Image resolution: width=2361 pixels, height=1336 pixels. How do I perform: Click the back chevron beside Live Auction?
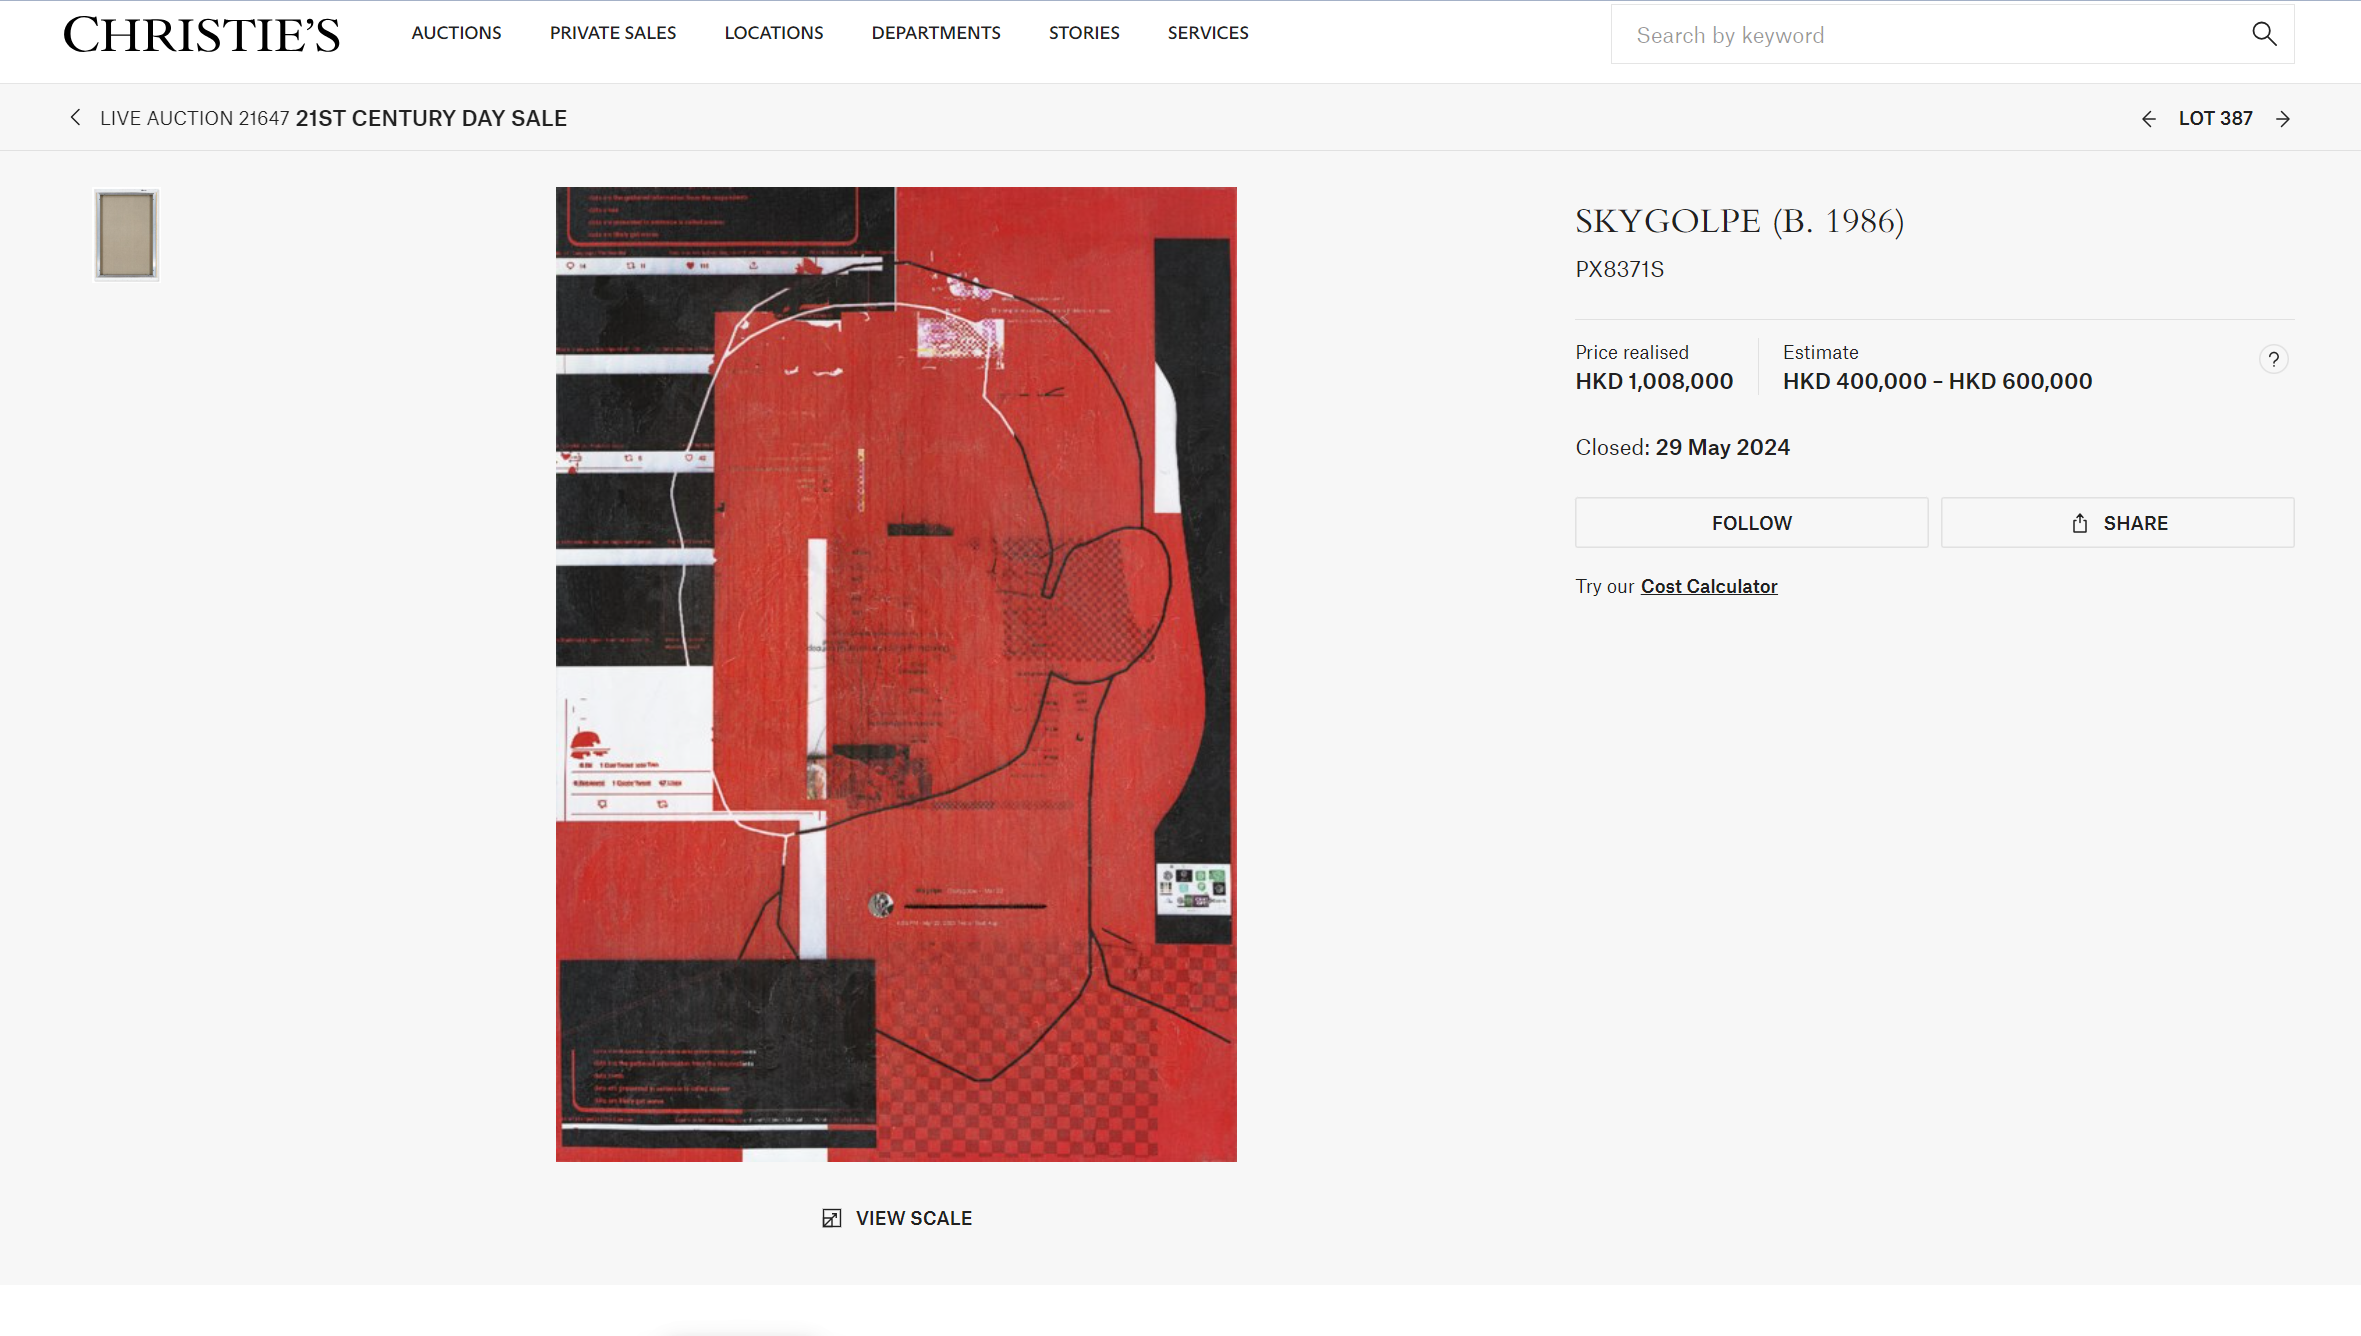point(75,118)
